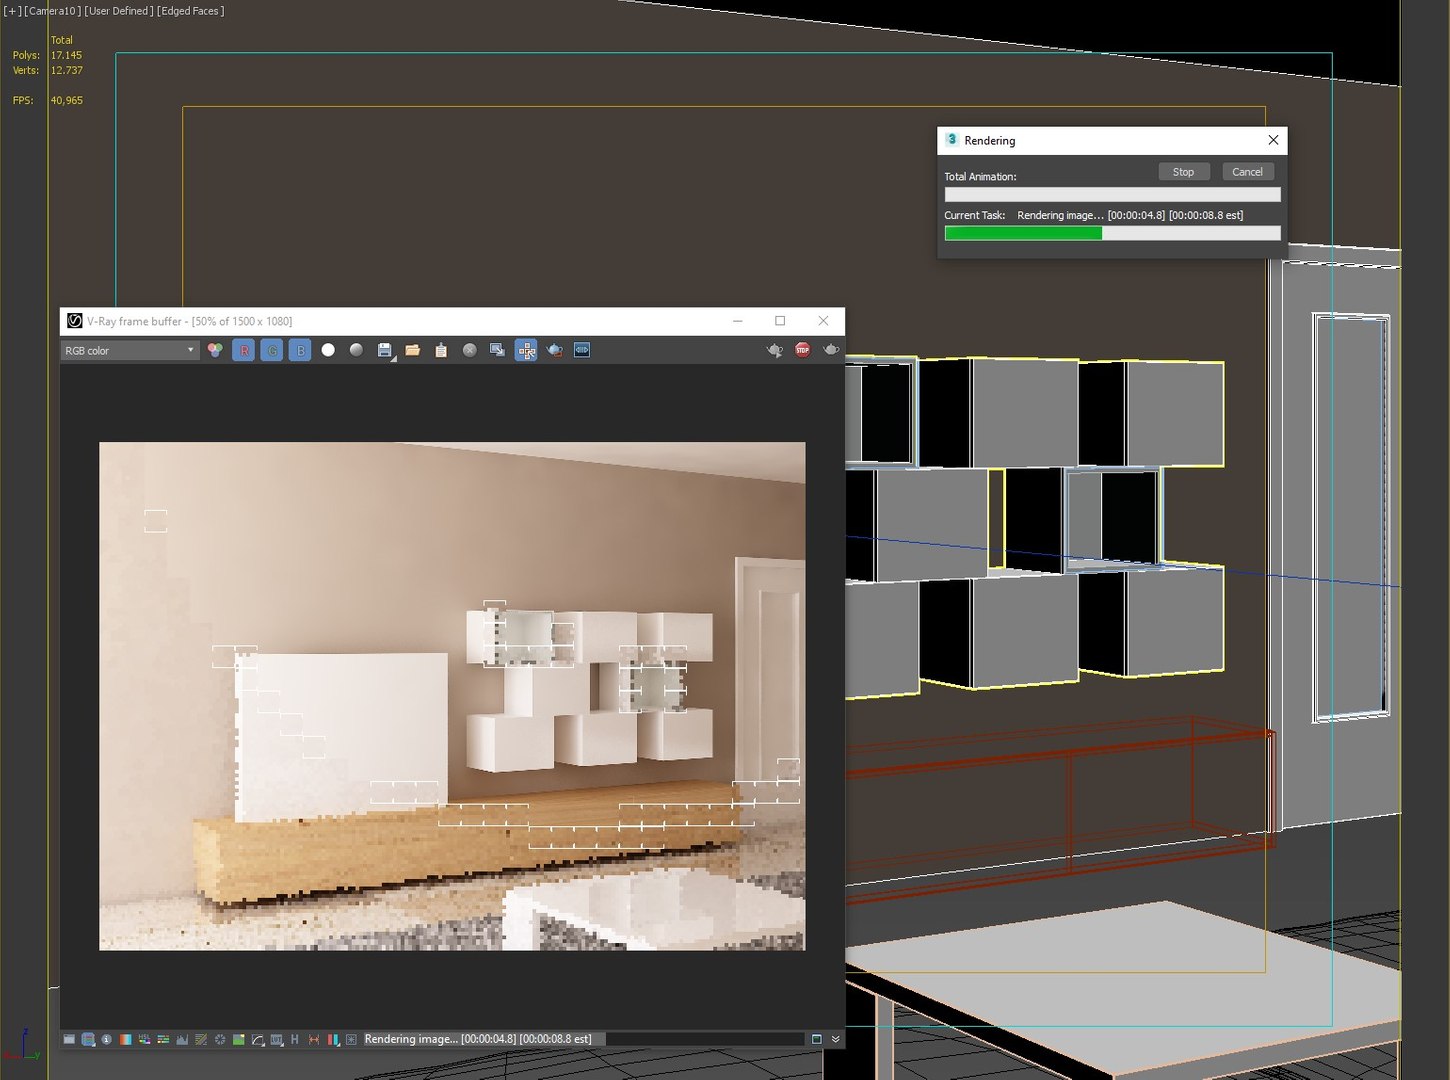Open the pixel information icon
This screenshot has width=1450, height=1080.
pyautogui.click(x=106, y=1039)
